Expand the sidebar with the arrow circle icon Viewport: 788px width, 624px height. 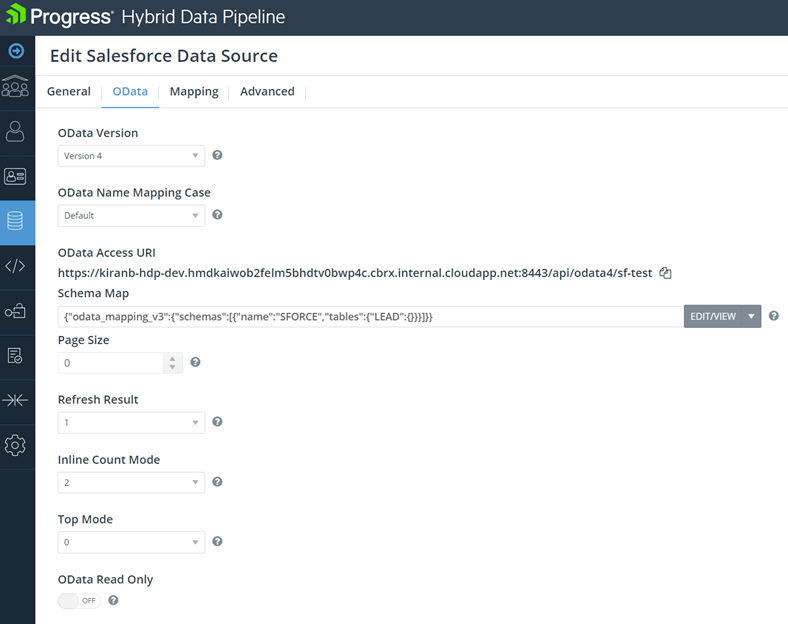(x=16, y=51)
